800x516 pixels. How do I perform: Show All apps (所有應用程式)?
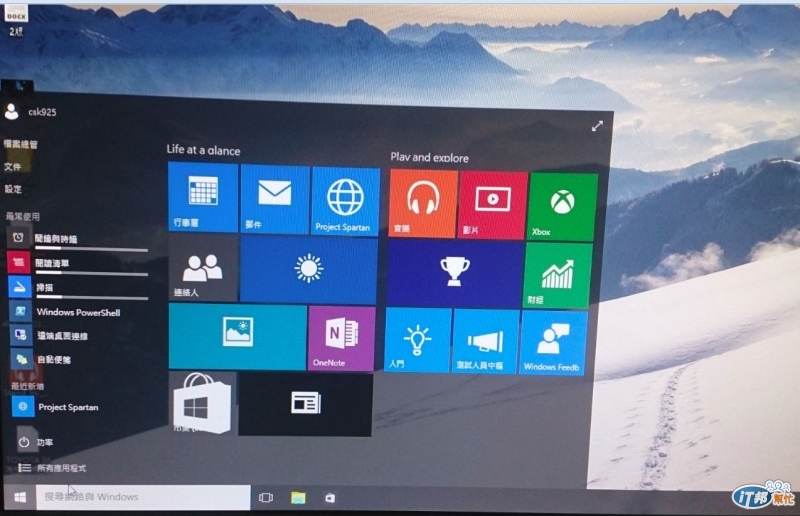[x=52, y=468]
